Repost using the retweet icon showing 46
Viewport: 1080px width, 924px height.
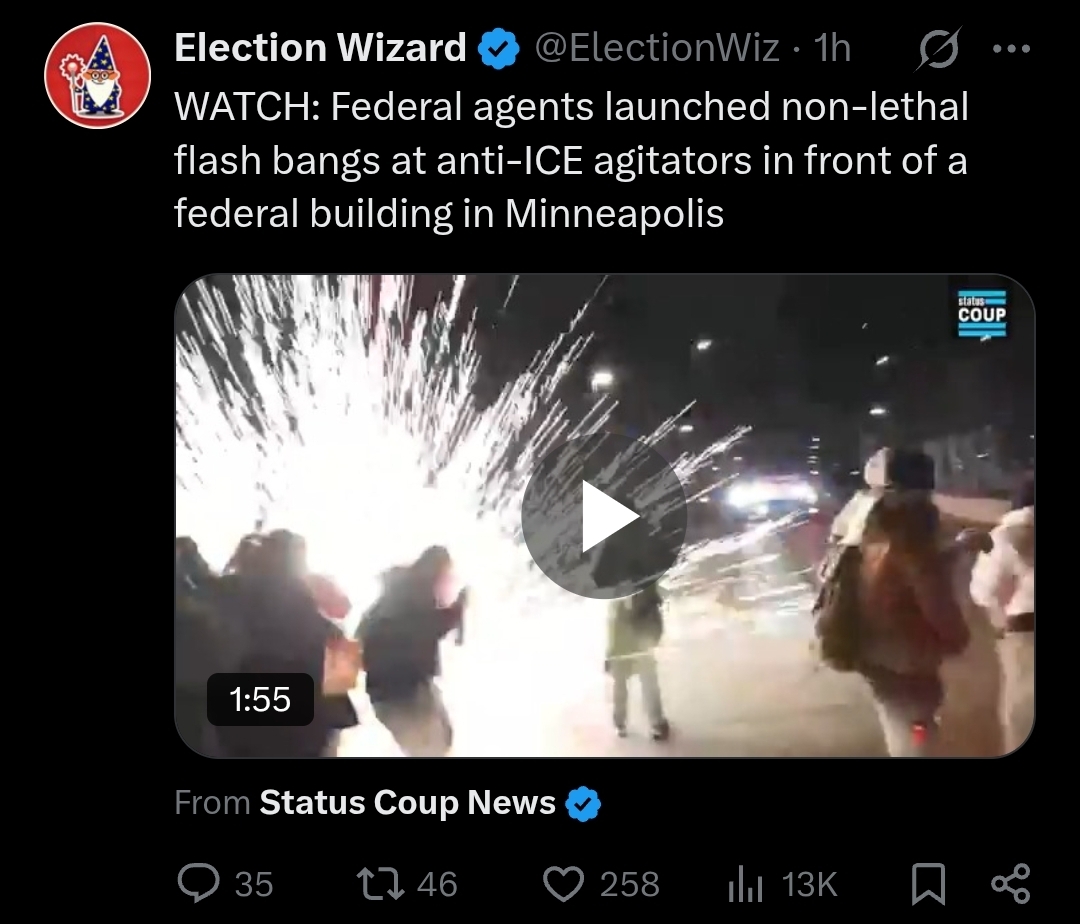click(x=380, y=883)
